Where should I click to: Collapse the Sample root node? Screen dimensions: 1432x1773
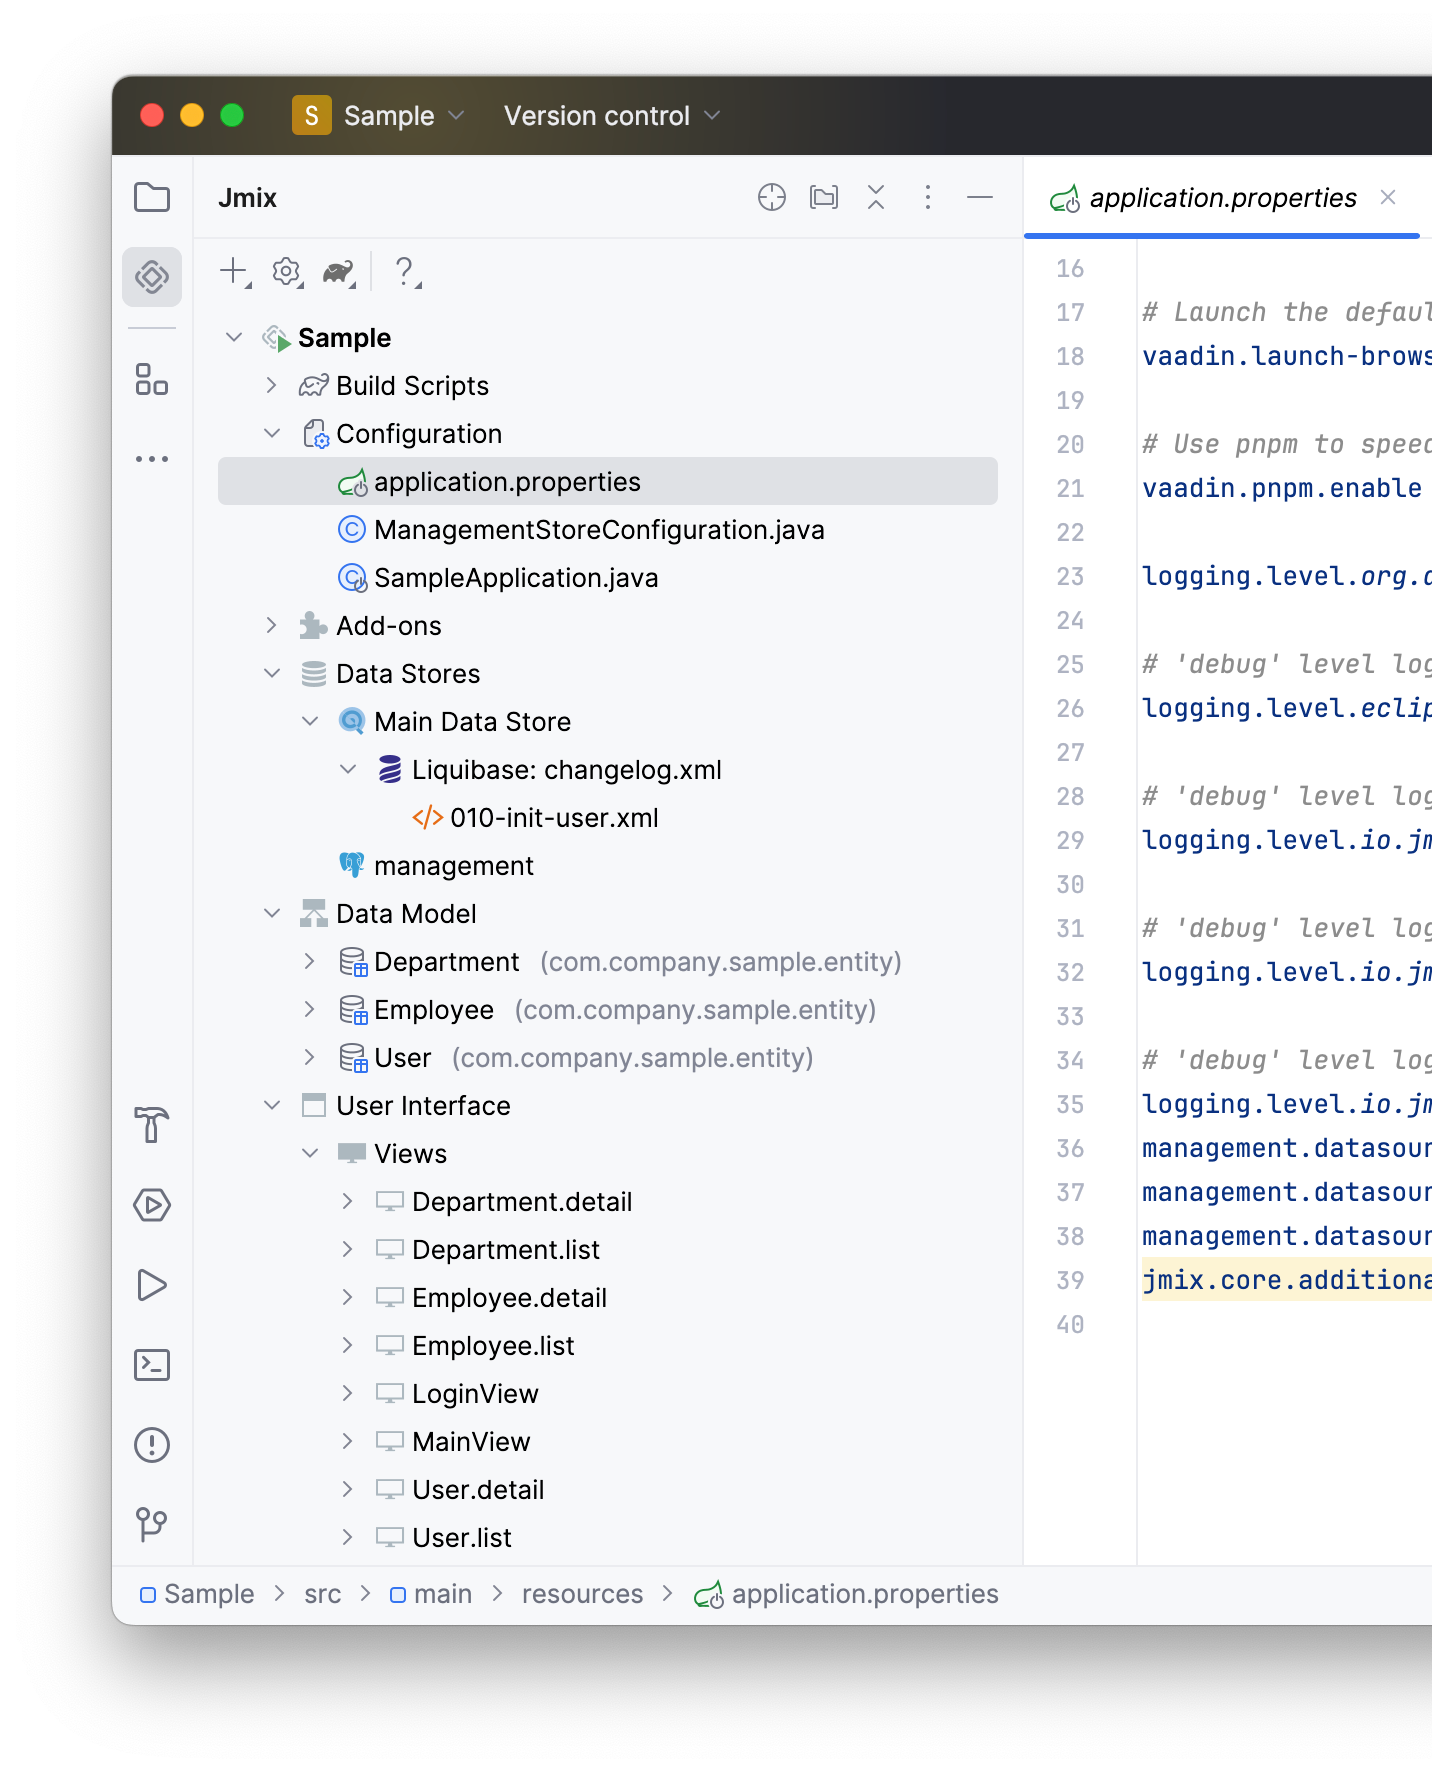click(x=234, y=337)
